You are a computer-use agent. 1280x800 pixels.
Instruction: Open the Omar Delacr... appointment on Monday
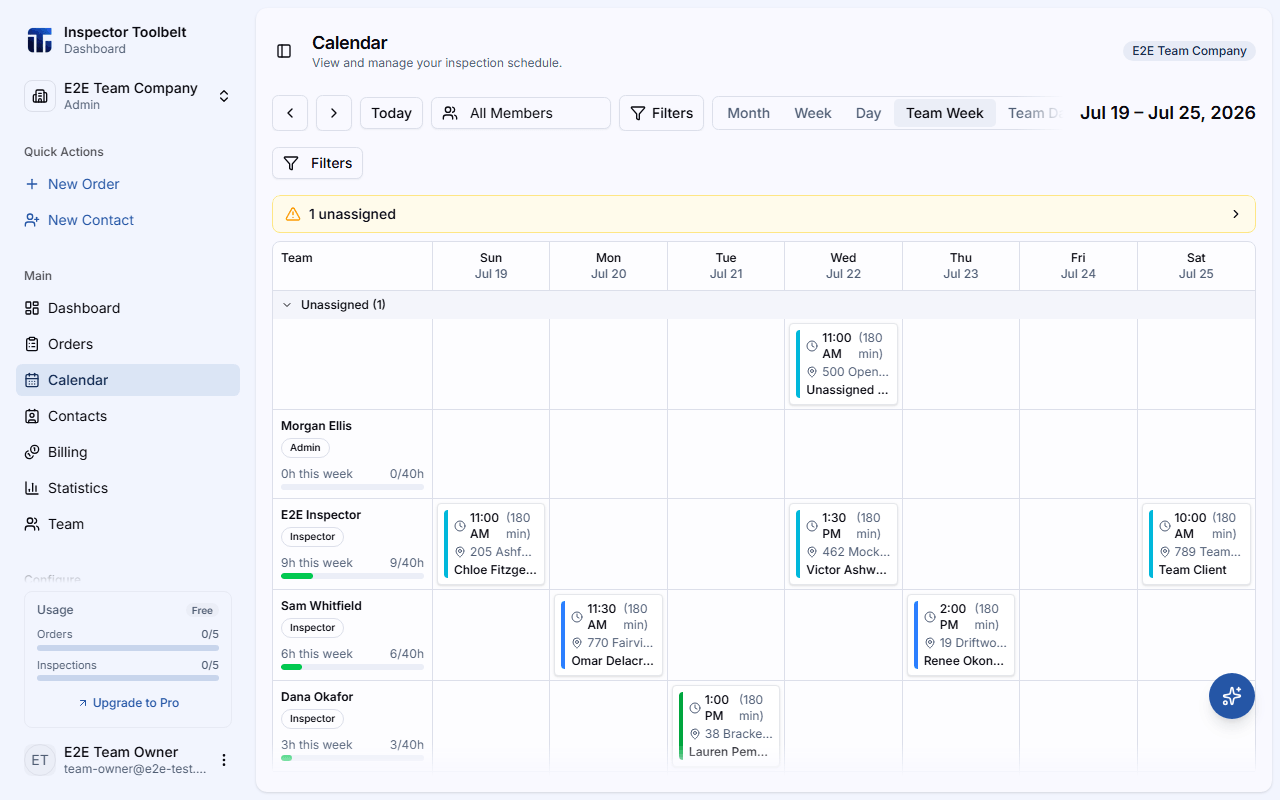(608, 635)
